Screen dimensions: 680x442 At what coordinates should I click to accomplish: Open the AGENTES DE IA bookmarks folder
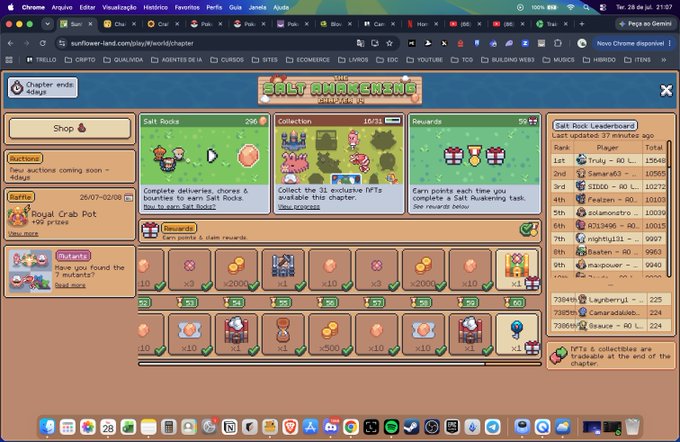tap(177, 60)
